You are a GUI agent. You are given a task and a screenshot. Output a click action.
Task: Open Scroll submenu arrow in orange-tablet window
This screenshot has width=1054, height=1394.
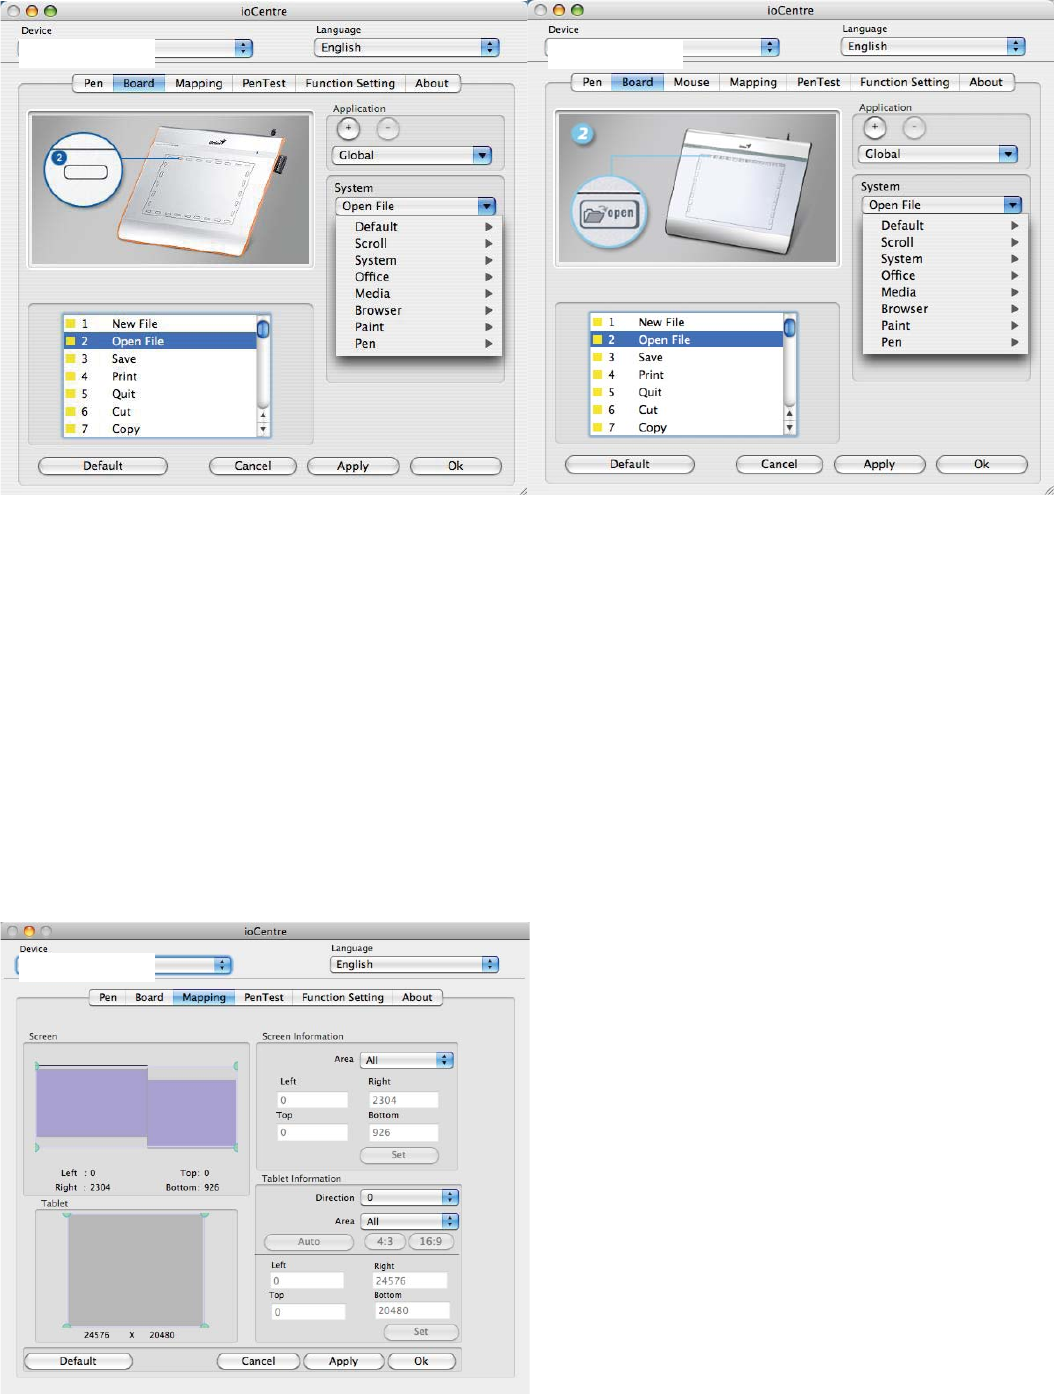[x=489, y=244]
